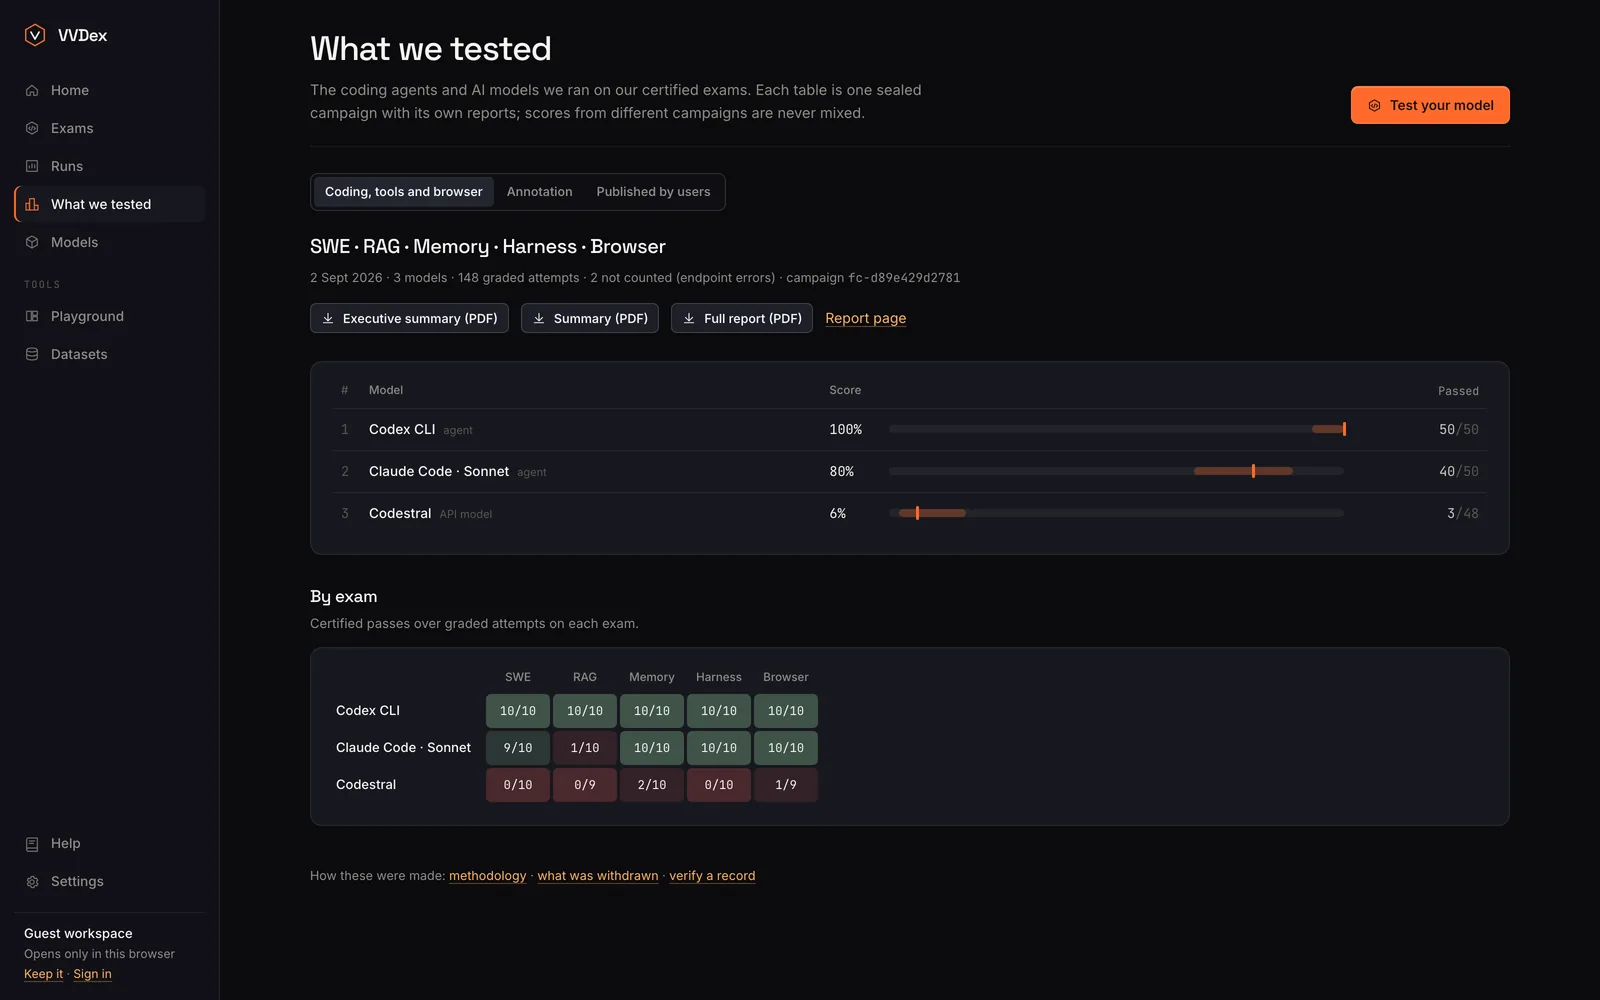Click the Sign in link
This screenshot has width=1600, height=1000.
pyautogui.click(x=93, y=974)
